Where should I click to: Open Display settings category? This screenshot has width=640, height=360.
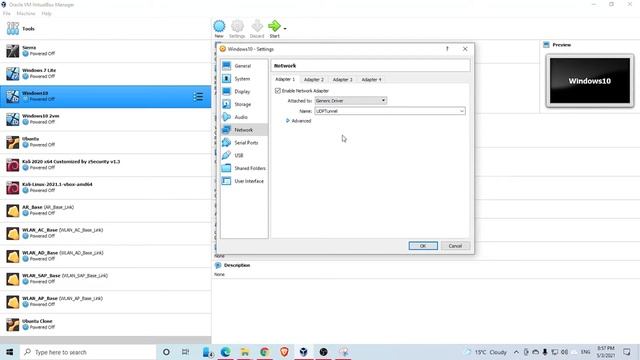[244, 91]
